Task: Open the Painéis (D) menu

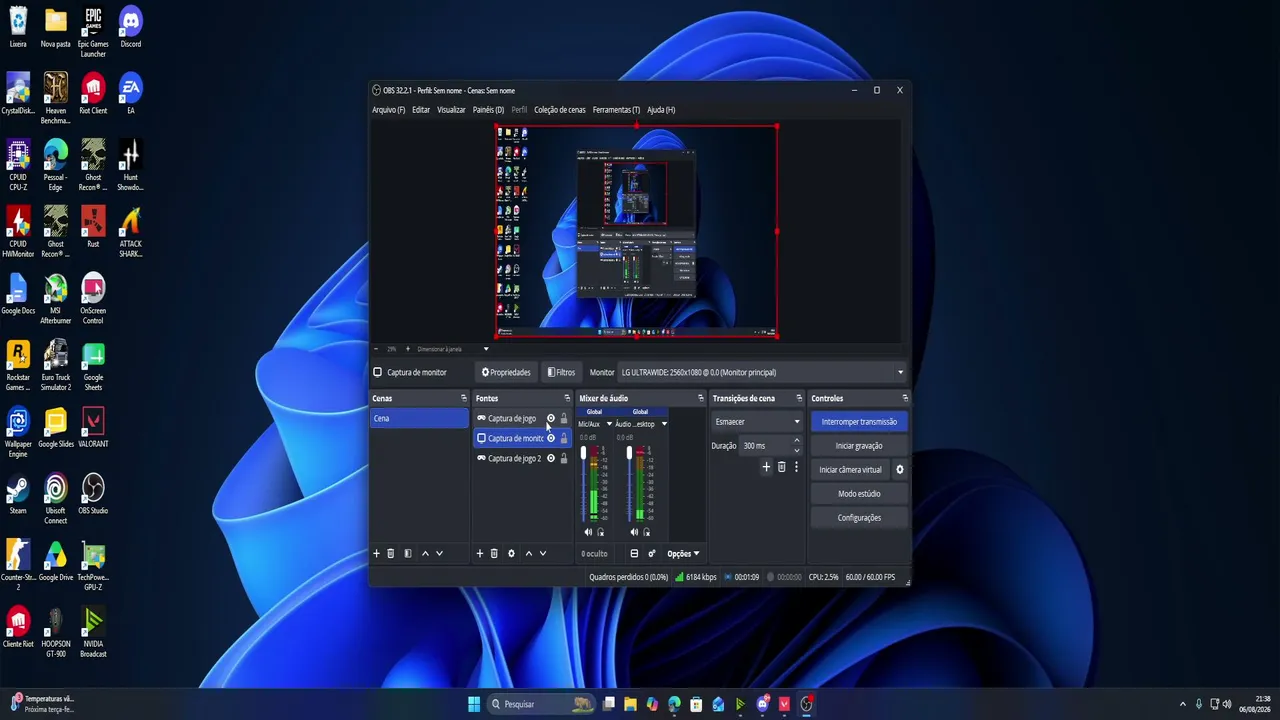Action: point(488,110)
